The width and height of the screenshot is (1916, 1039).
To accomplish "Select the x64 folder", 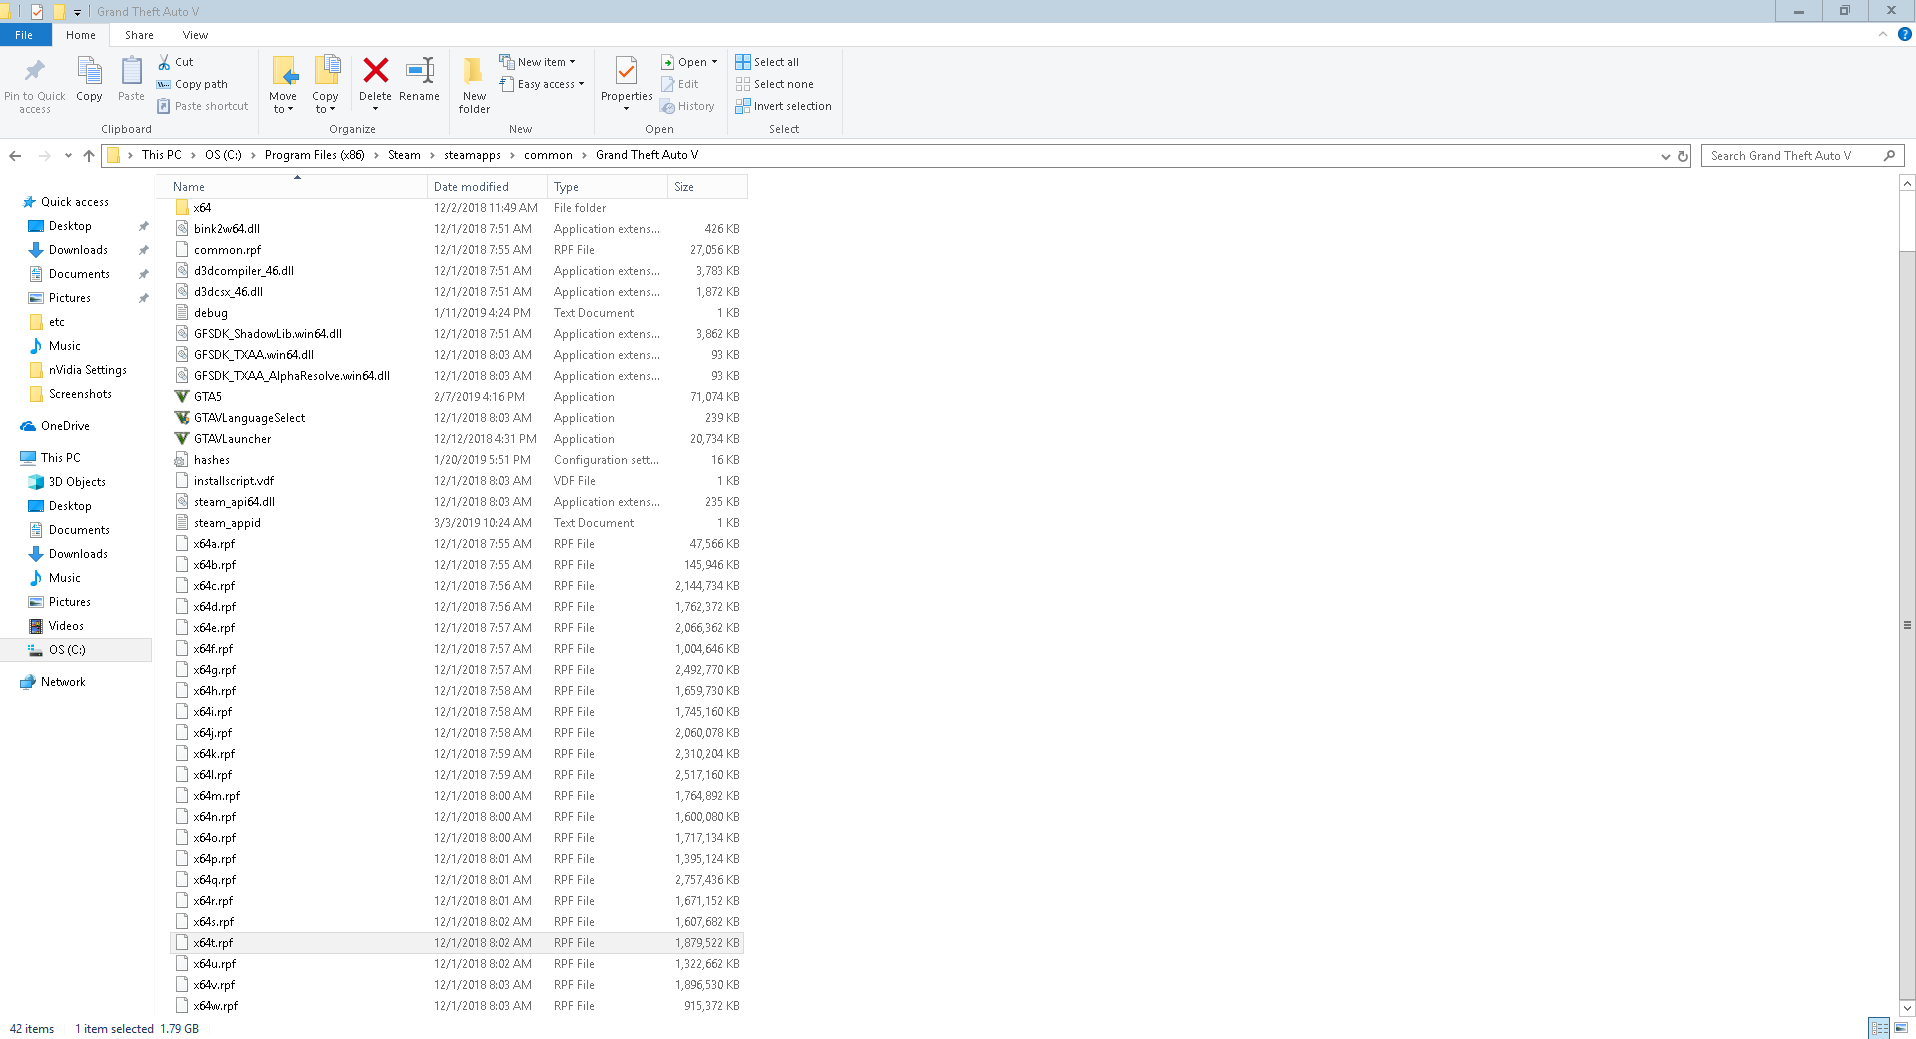I will (457, 208).
